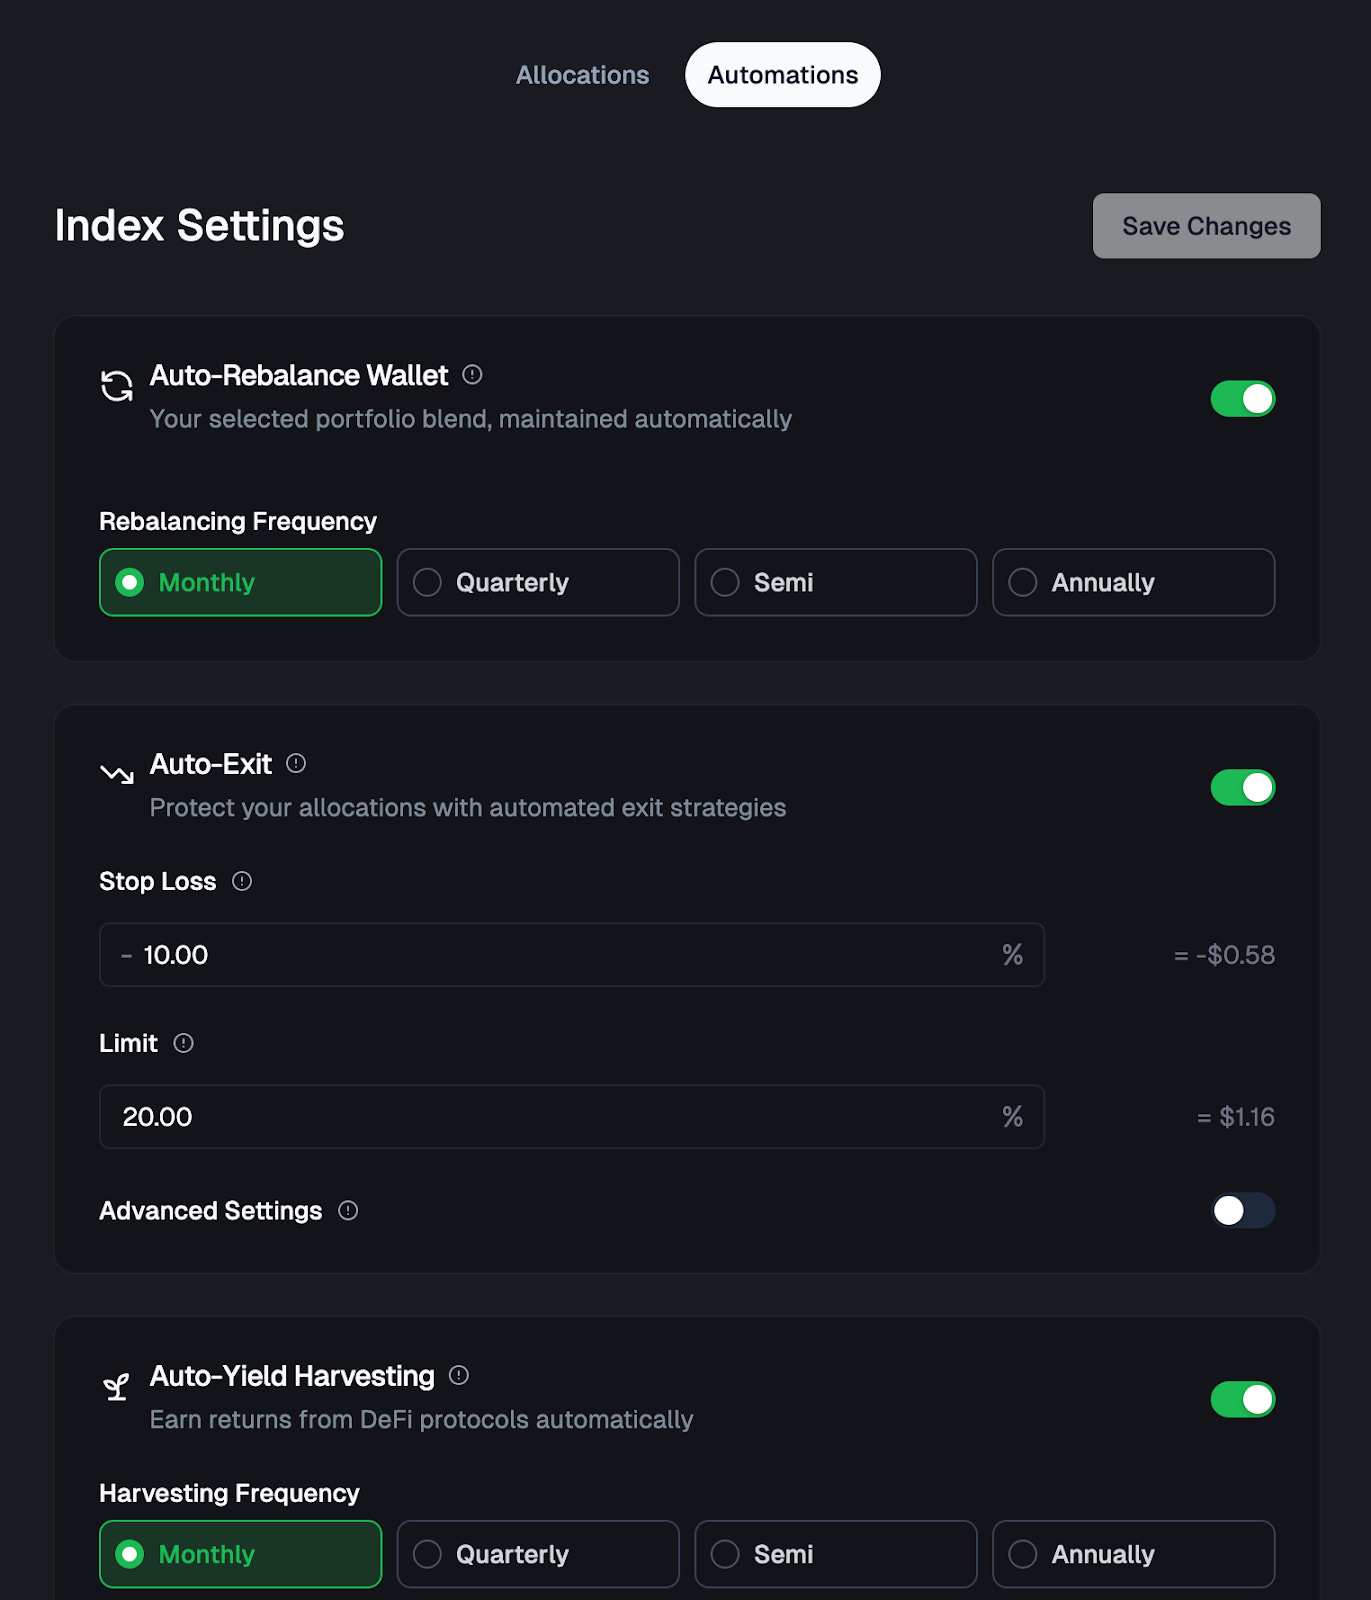Open the Automations tab
The height and width of the screenshot is (1600, 1371).
[x=782, y=75]
